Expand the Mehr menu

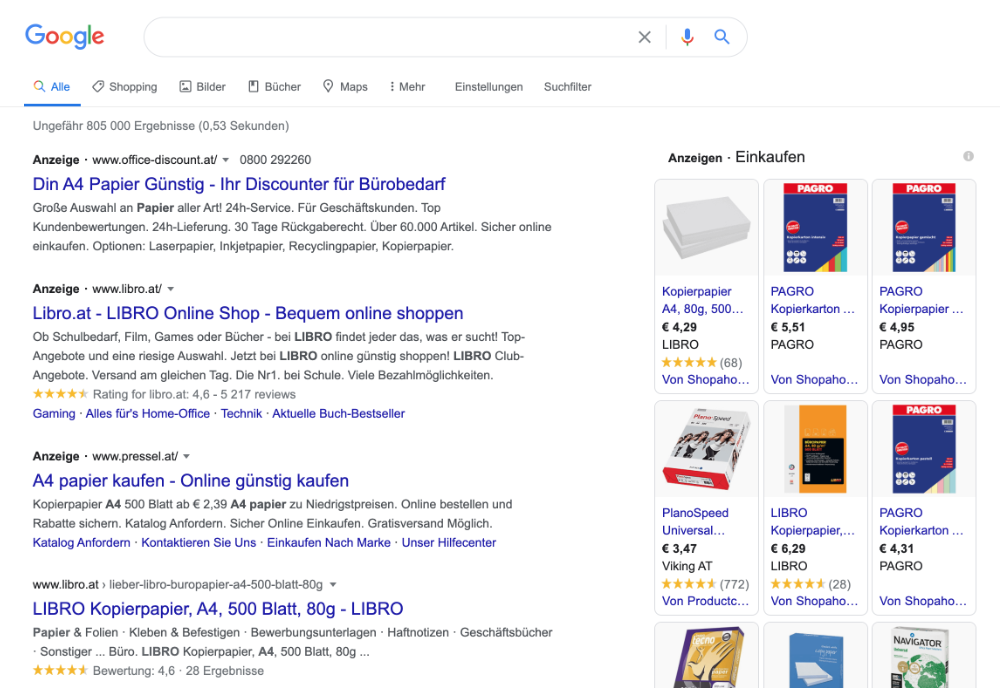coord(407,87)
